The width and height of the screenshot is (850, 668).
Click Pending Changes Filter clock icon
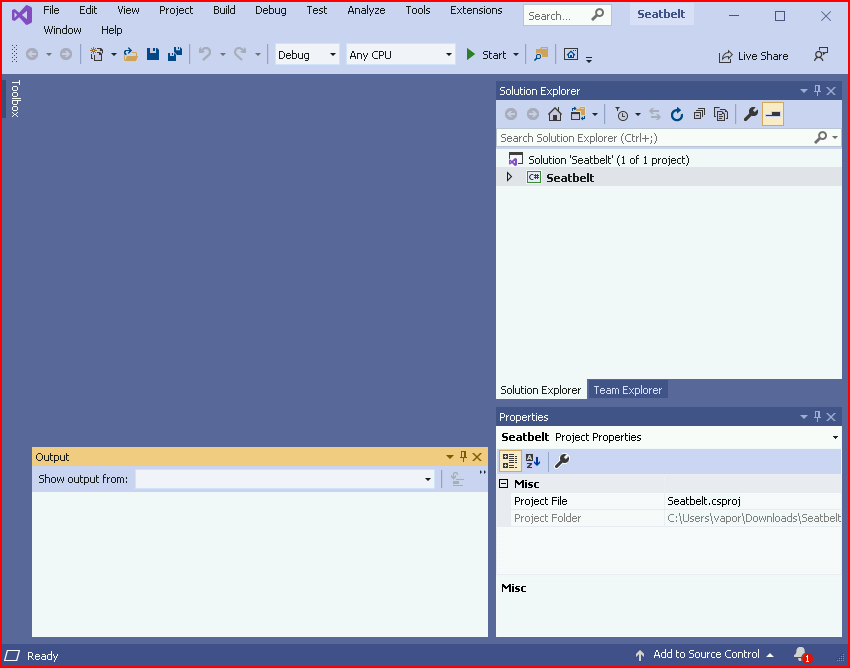pyautogui.click(x=621, y=114)
